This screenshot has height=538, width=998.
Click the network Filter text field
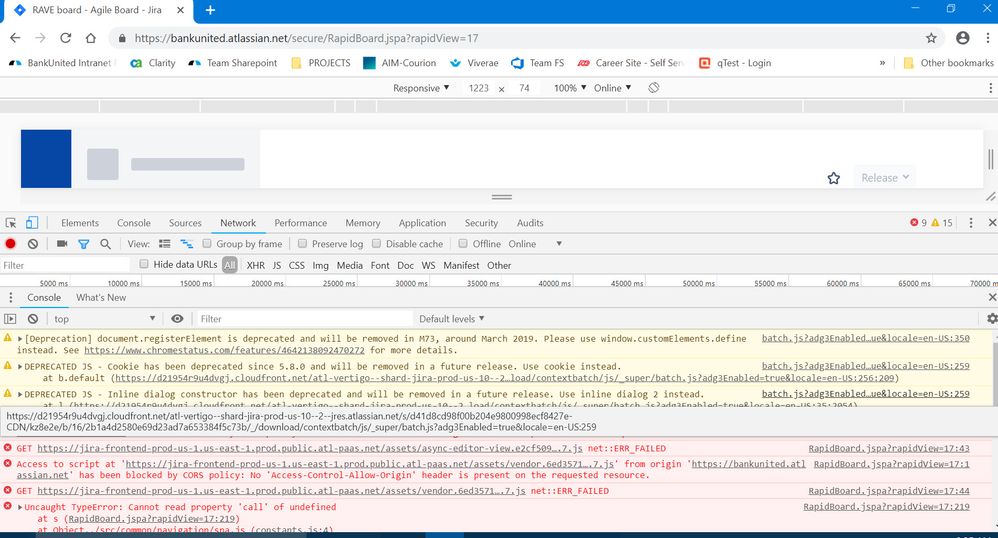point(65,265)
